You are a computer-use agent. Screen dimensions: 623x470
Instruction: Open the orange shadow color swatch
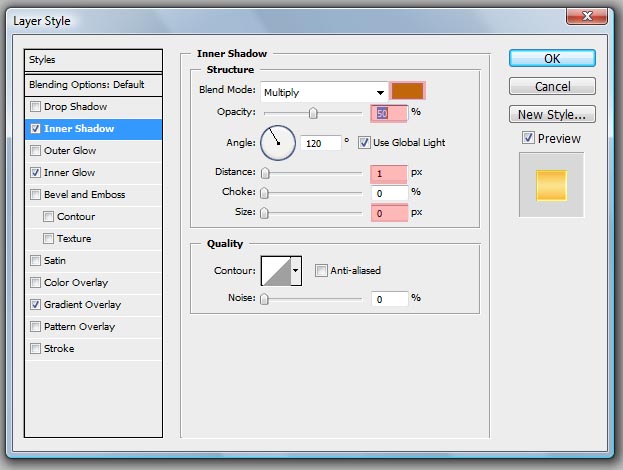pos(408,91)
